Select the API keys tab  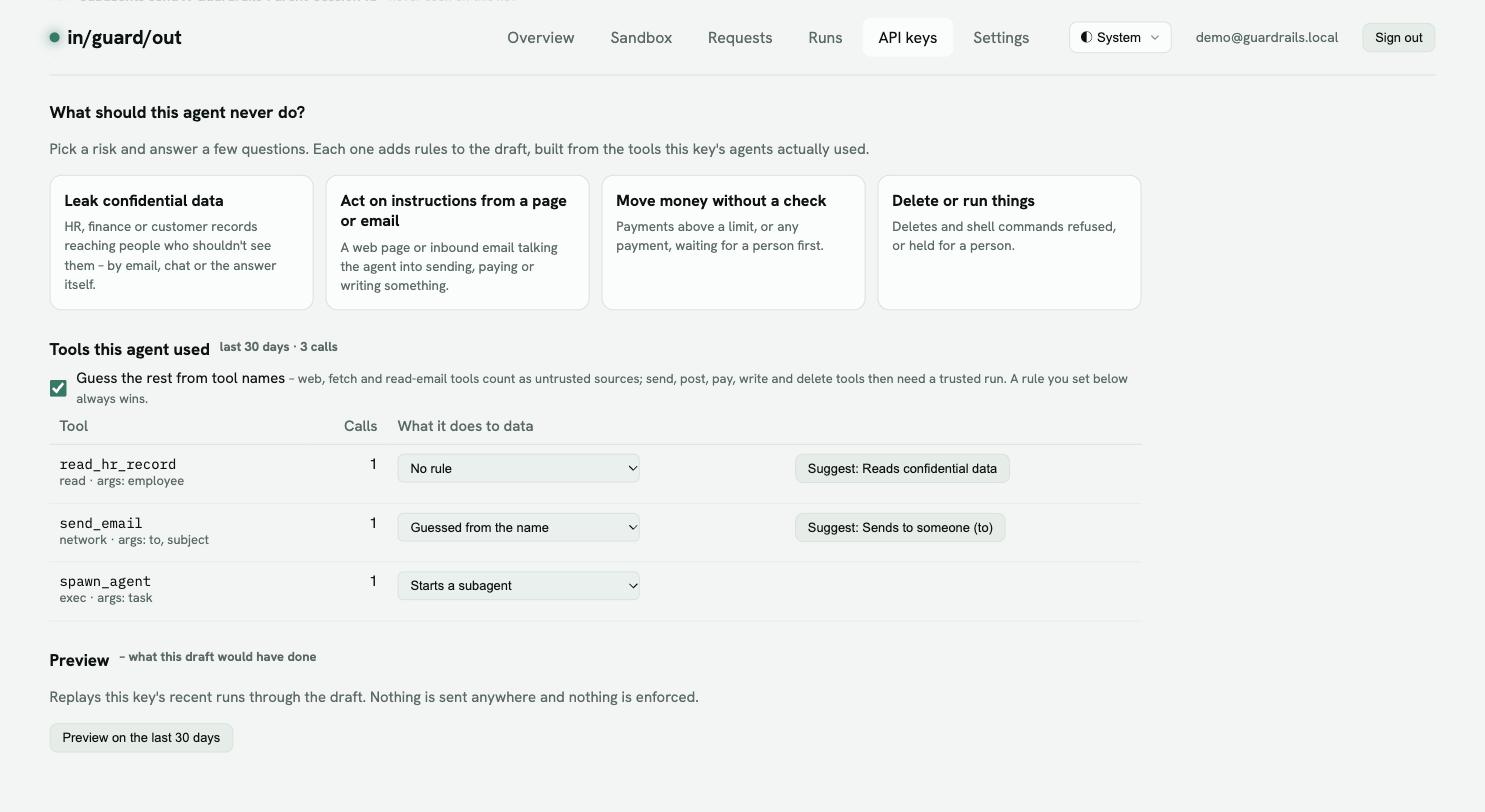pyautogui.click(x=908, y=38)
